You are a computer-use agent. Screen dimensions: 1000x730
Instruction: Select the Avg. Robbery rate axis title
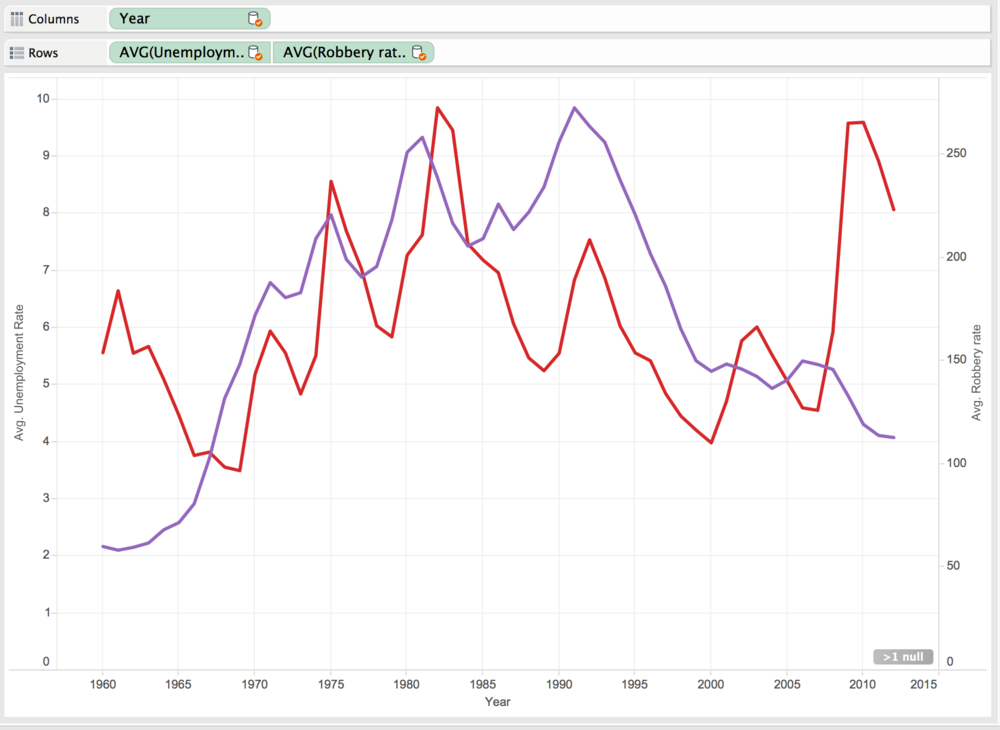coord(976,373)
